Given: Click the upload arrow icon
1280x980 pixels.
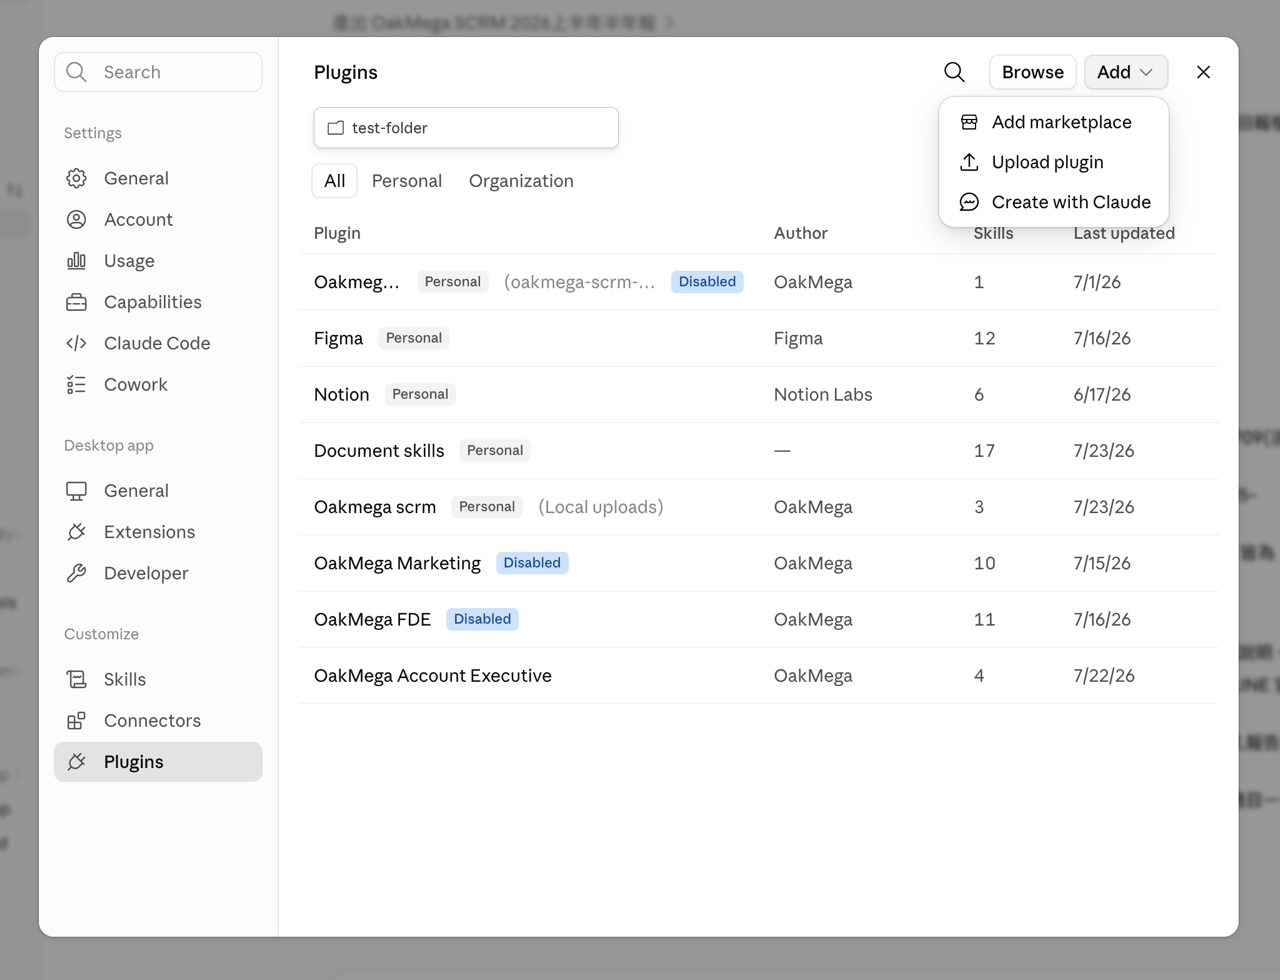Looking at the screenshot, I should coord(969,162).
